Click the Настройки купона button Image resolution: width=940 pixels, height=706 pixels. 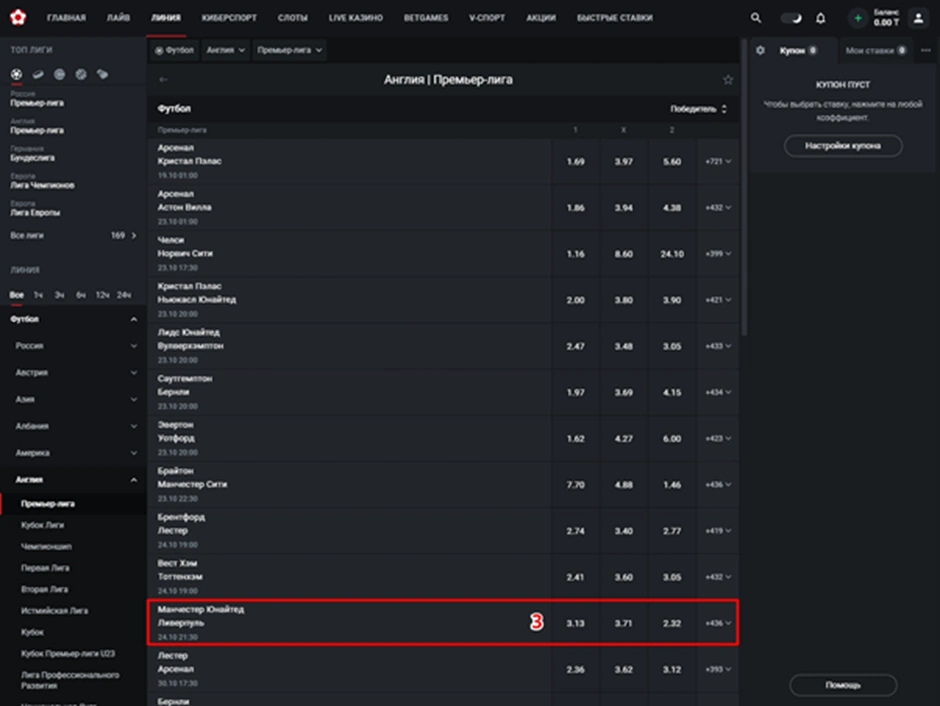pos(843,146)
